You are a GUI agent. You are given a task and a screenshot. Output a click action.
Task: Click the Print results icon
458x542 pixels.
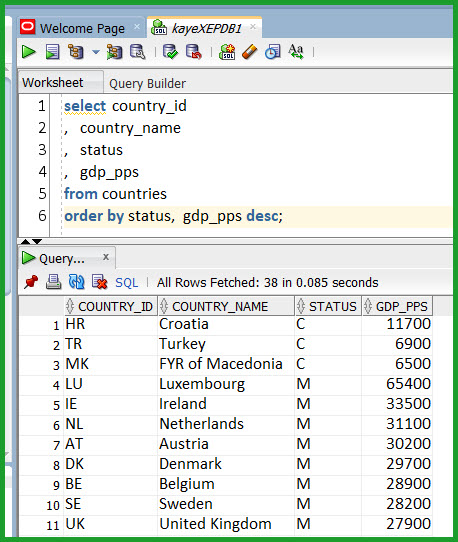[x=54, y=282]
